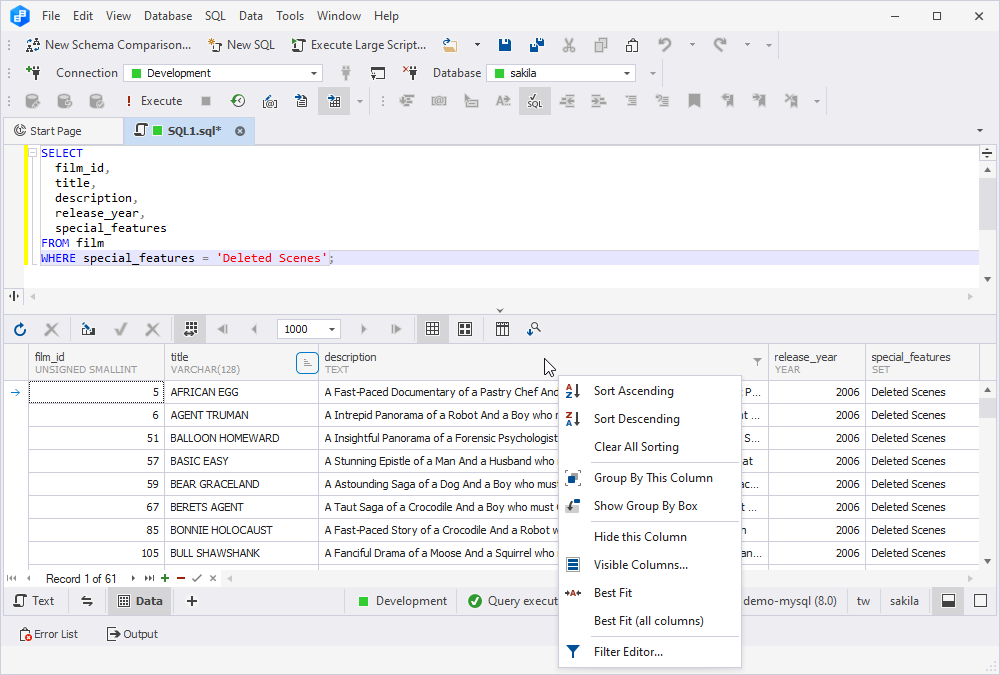Click the stop execution square icon
Screen dimensions: 1000x675
coord(205,101)
